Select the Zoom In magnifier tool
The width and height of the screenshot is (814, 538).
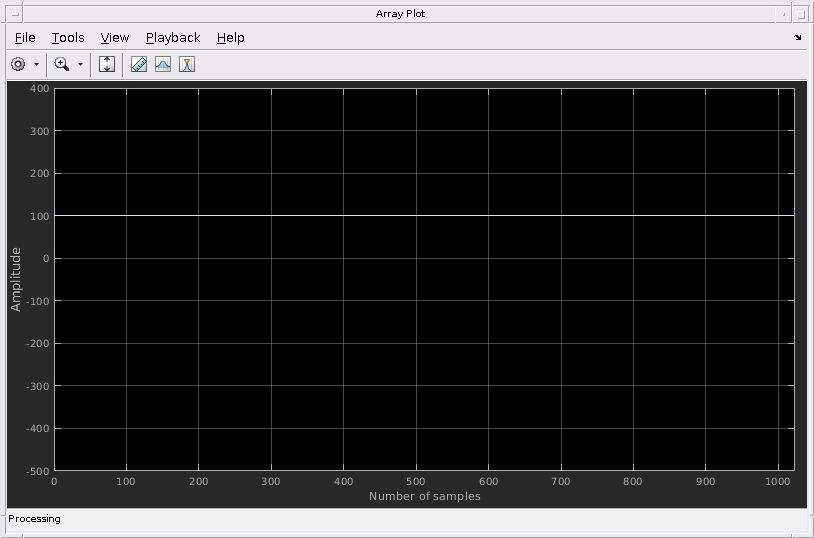[x=62, y=64]
